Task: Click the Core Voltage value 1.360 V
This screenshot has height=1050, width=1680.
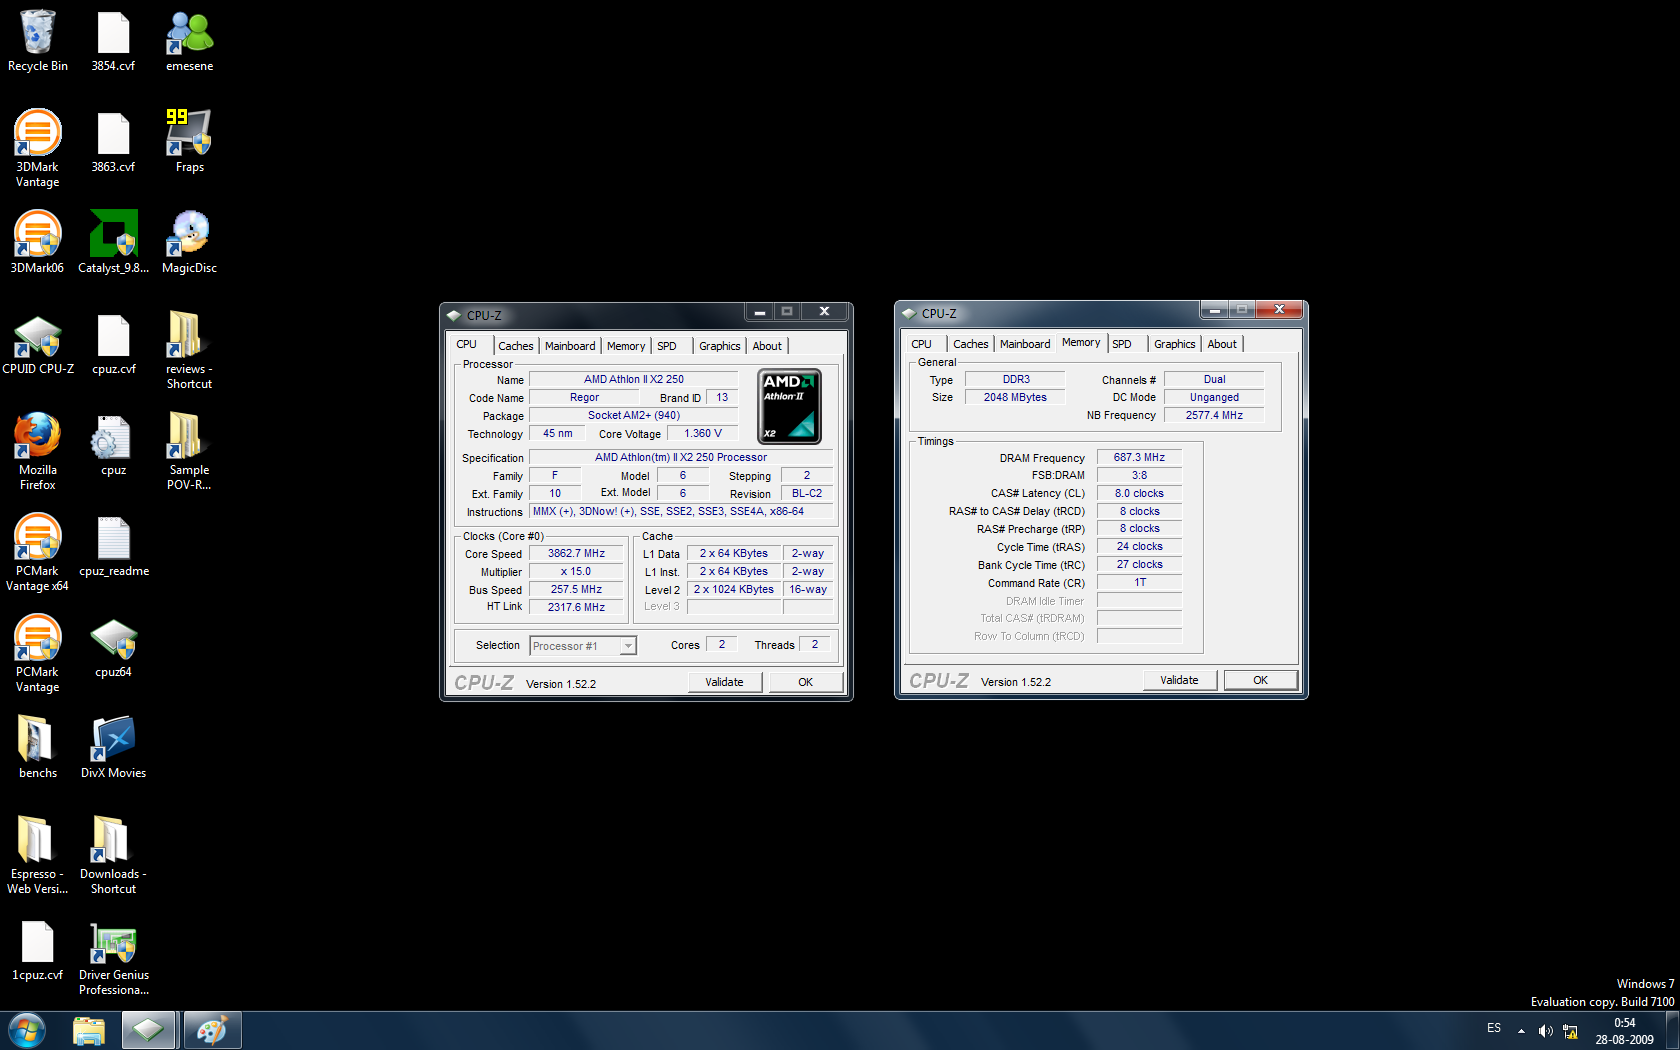Action: (703, 433)
